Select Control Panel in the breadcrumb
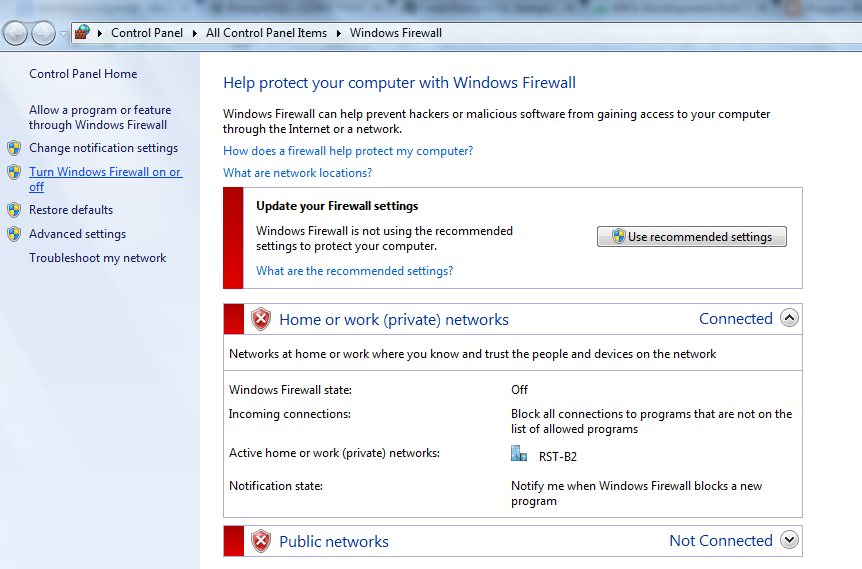The height and width of the screenshot is (569, 862). (x=147, y=33)
